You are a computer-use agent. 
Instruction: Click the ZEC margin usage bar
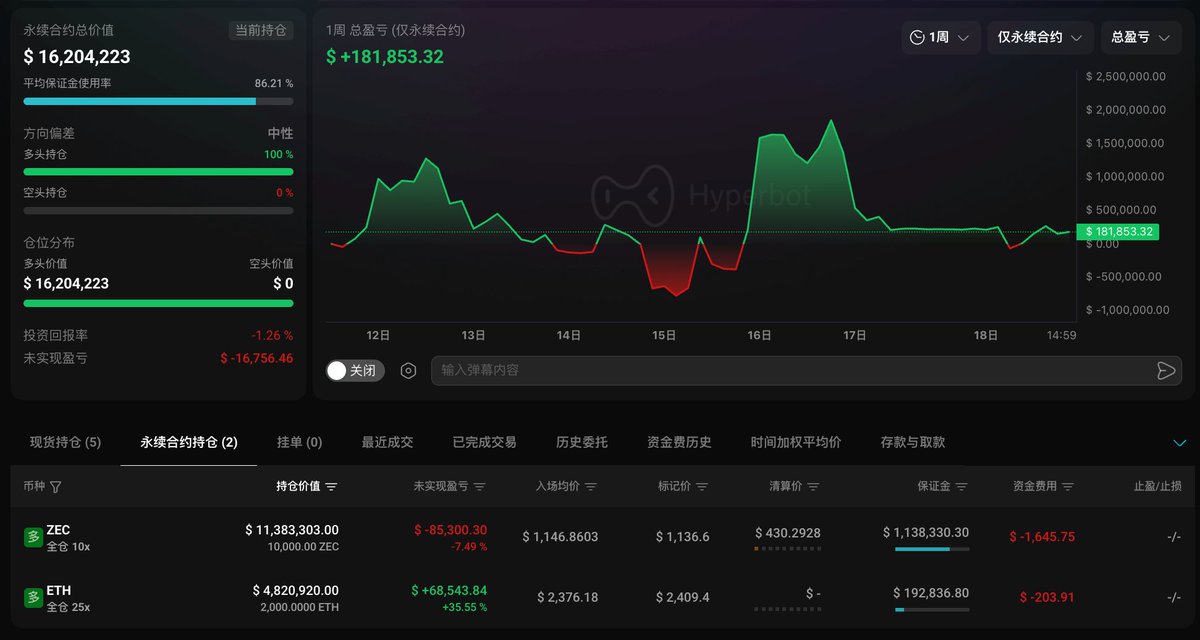pyautogui.click(x=932, y=549)
